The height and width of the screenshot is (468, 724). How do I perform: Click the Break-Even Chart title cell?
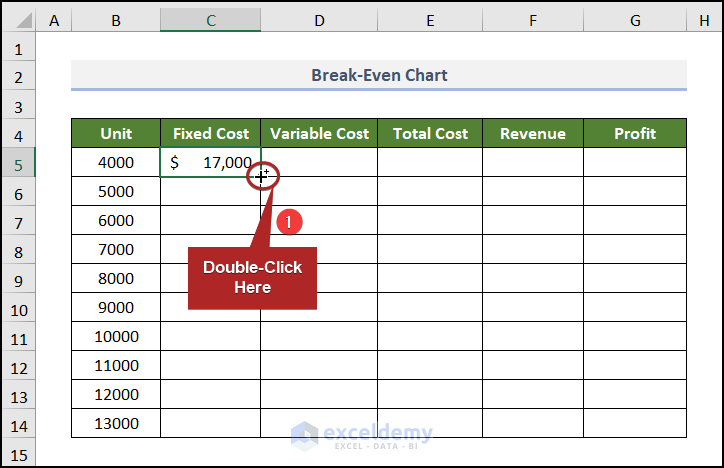pyautogui.click(x=379, y=75)
